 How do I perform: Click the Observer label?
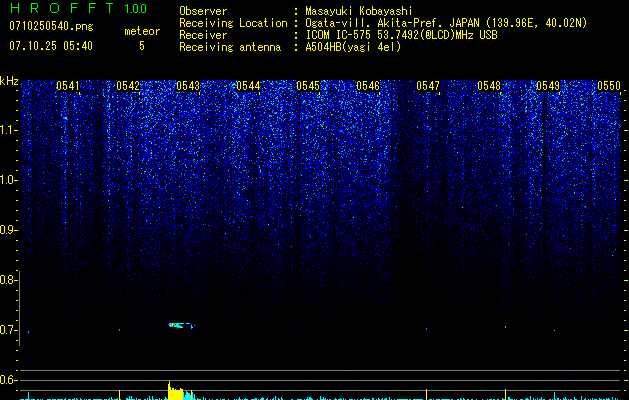click(x=203, y=11)
